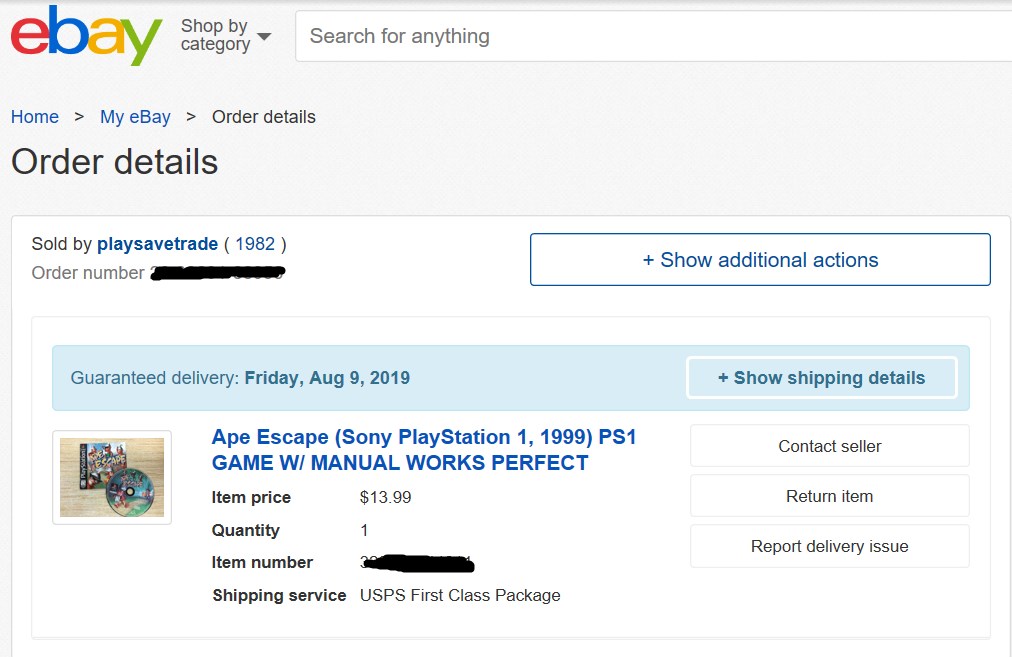Expand 'Show additional actions'

coord(760,260)
